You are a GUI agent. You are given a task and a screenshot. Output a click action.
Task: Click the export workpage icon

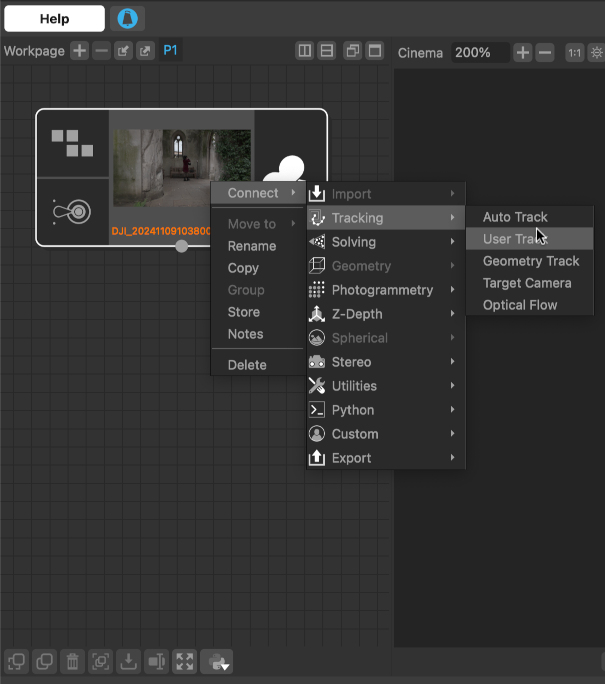145,51
